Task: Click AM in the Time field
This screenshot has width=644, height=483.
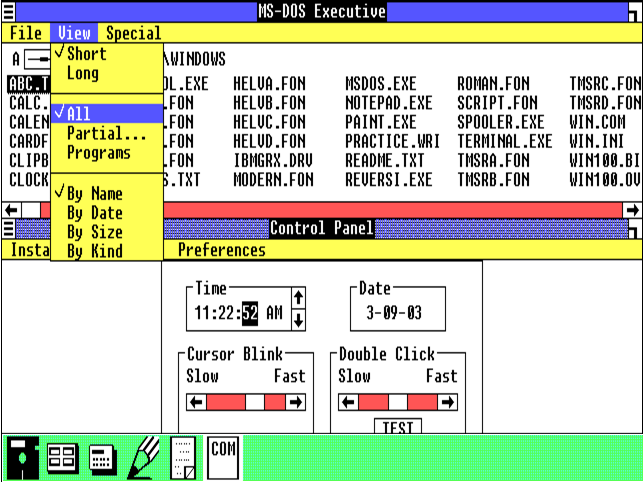Action: click(x=274, y=313)
